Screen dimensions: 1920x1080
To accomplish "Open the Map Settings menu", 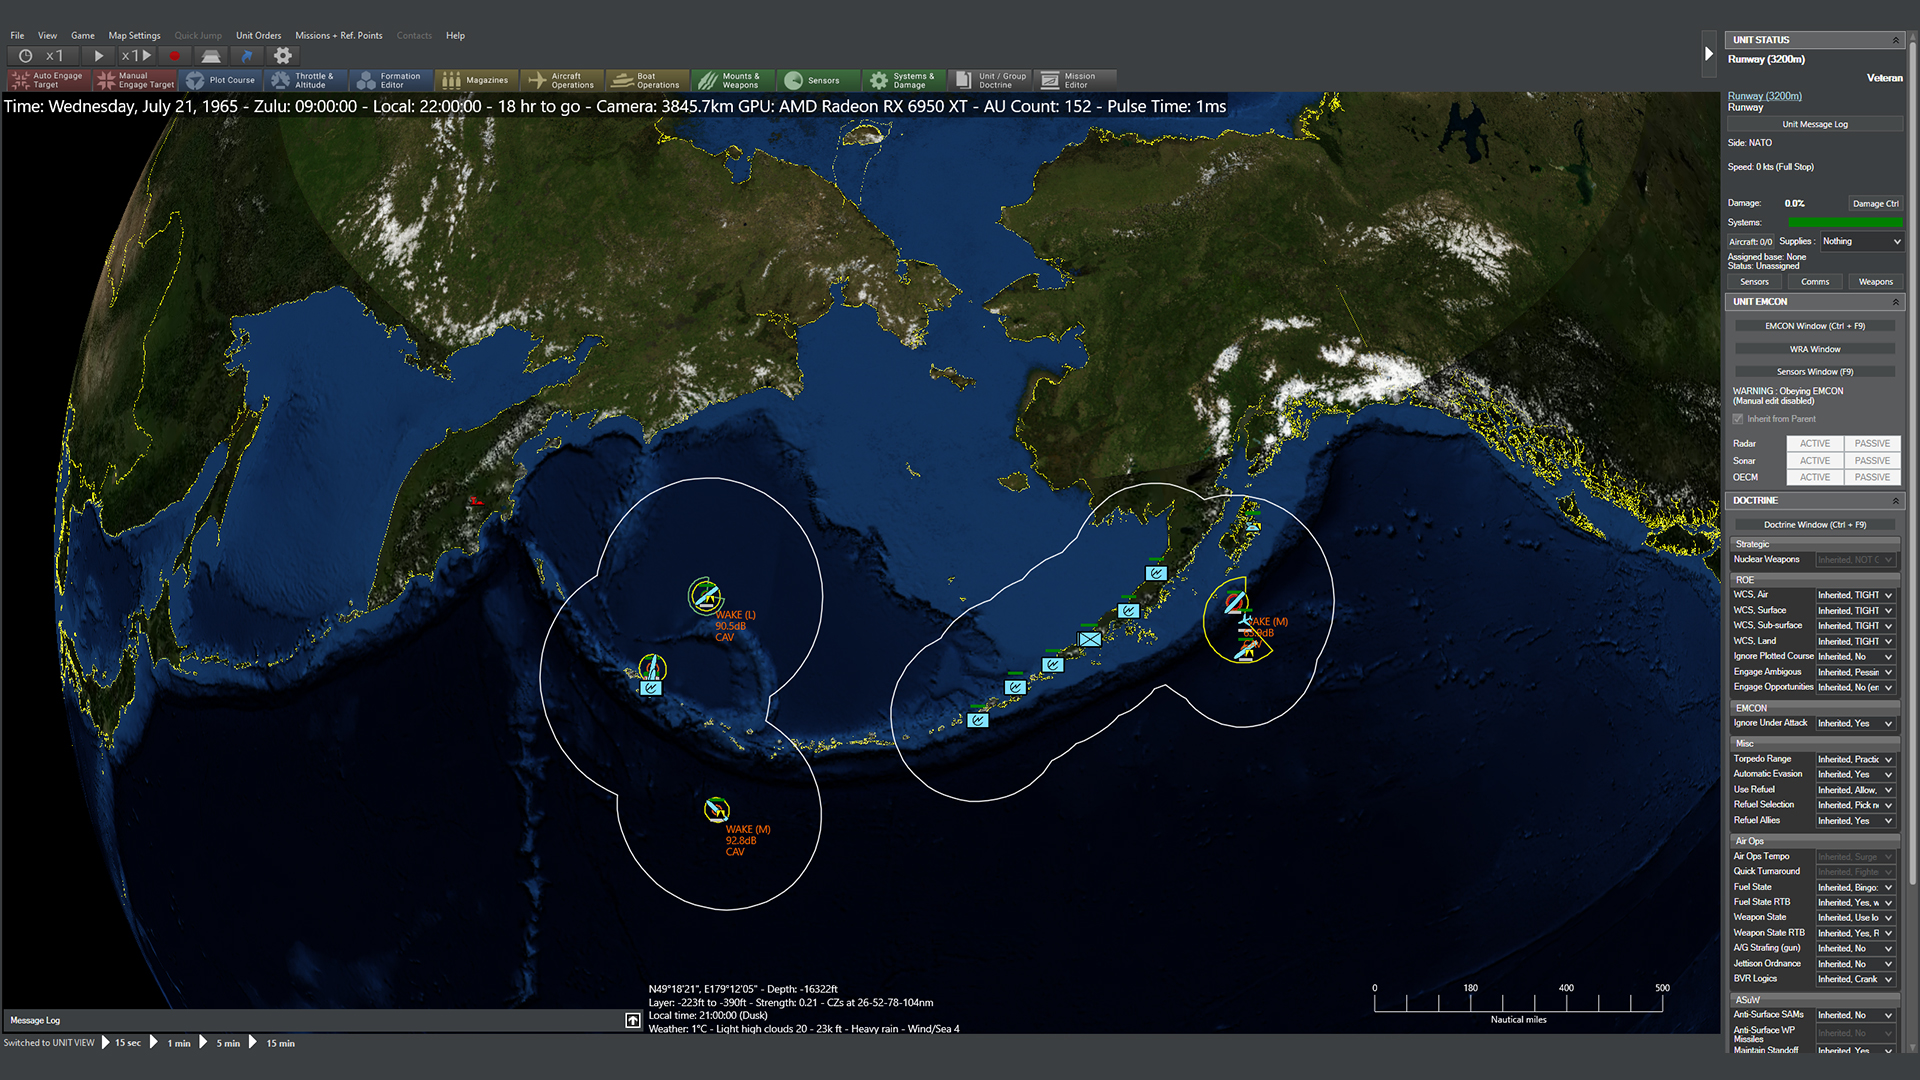I will click(x=134, y=35).
